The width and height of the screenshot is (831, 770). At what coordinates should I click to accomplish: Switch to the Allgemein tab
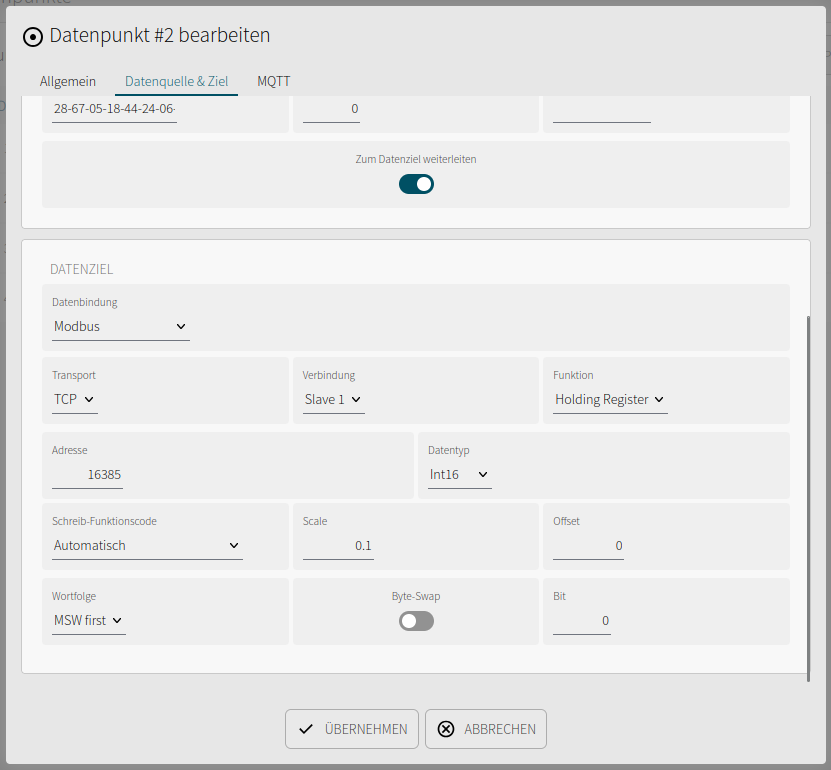coord(68,82)
